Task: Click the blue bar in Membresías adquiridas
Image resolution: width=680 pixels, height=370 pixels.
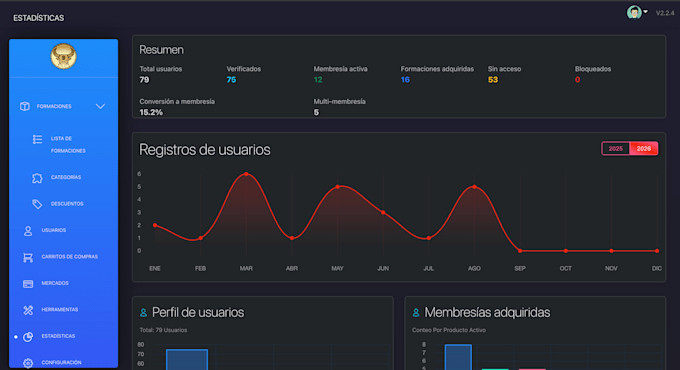Action: point(458,357)
